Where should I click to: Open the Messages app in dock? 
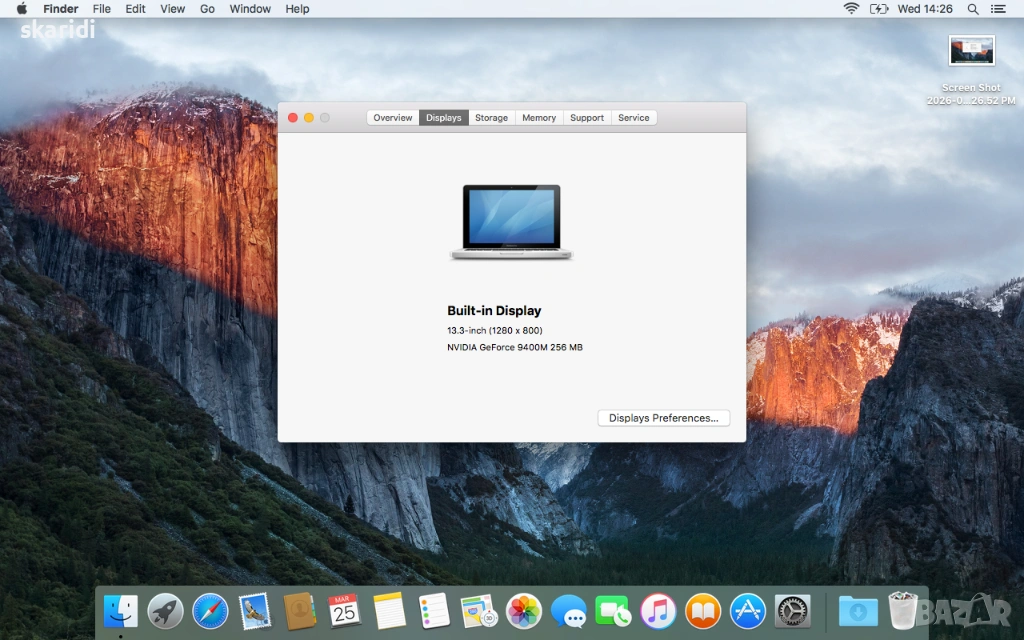(x=569, y=610)
